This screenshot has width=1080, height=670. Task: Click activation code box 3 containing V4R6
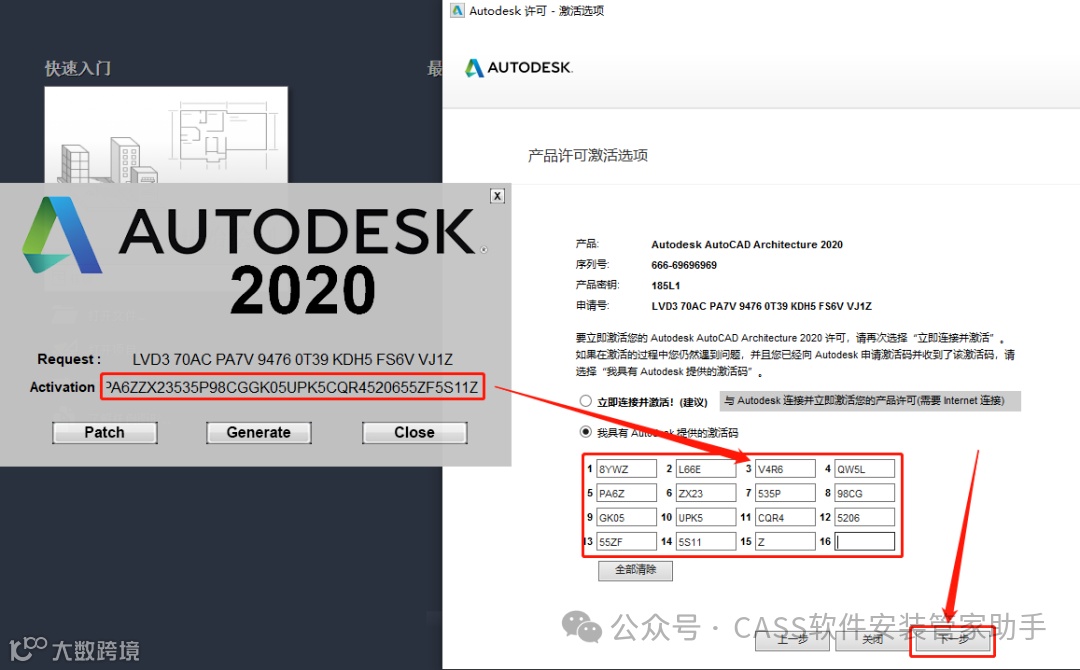(785, 469)
